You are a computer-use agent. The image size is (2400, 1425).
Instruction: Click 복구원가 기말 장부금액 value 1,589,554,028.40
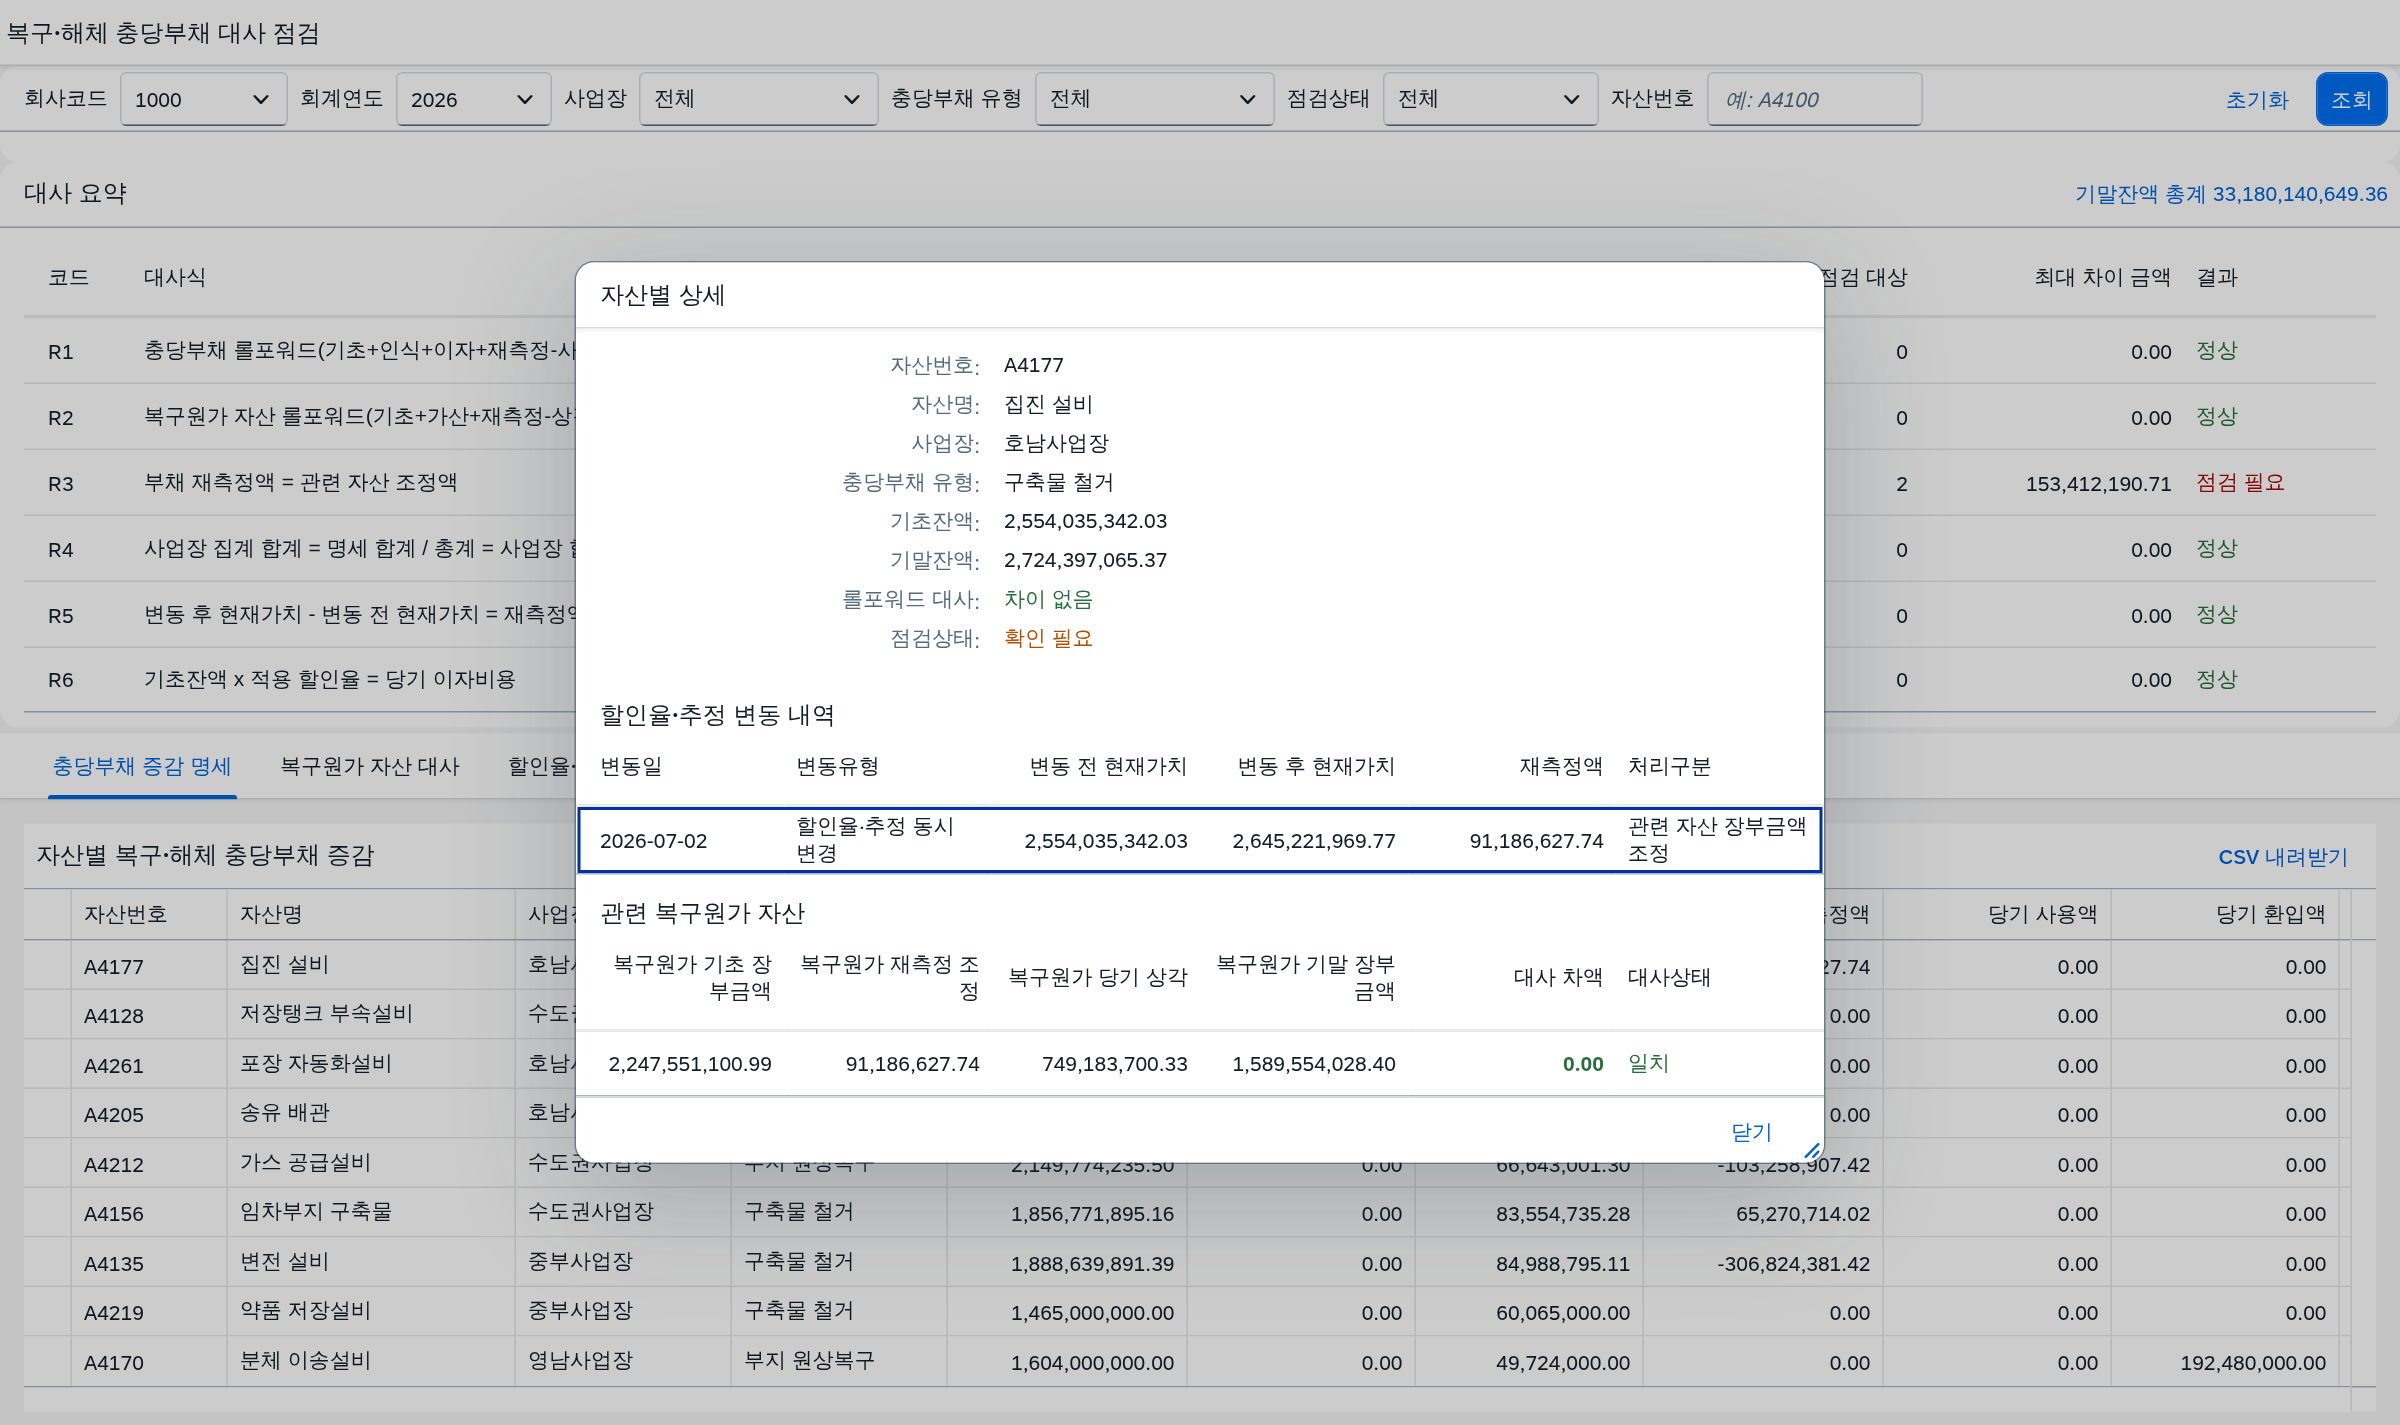[1313, 1064]
